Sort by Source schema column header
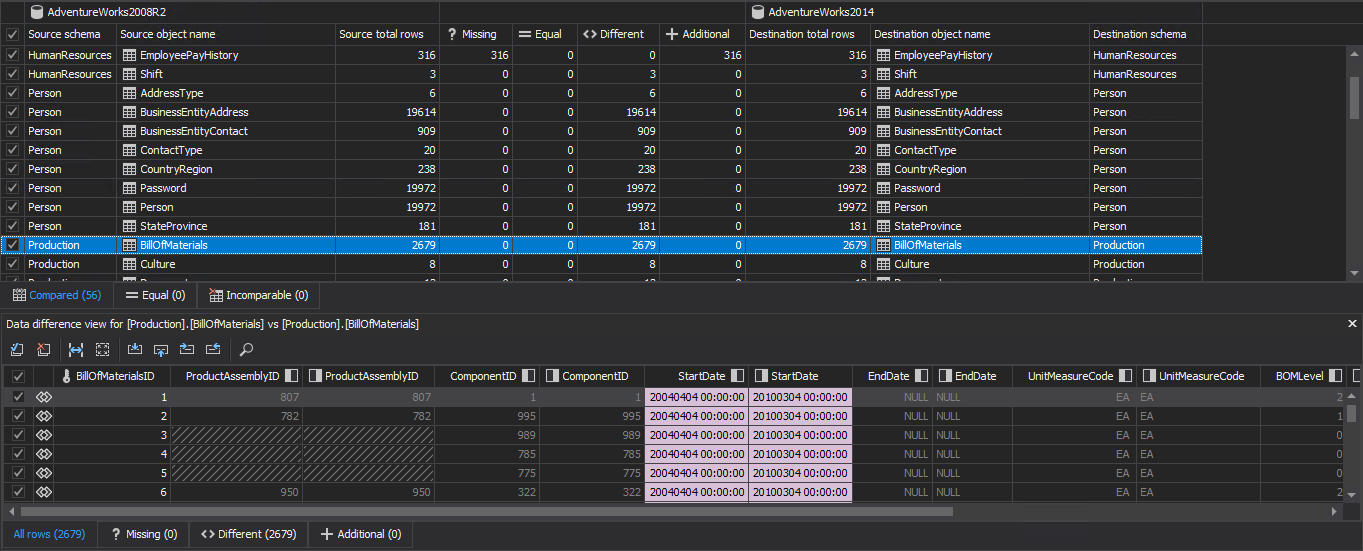Viewport: 1363px width, 551px height. coord(70,34)
